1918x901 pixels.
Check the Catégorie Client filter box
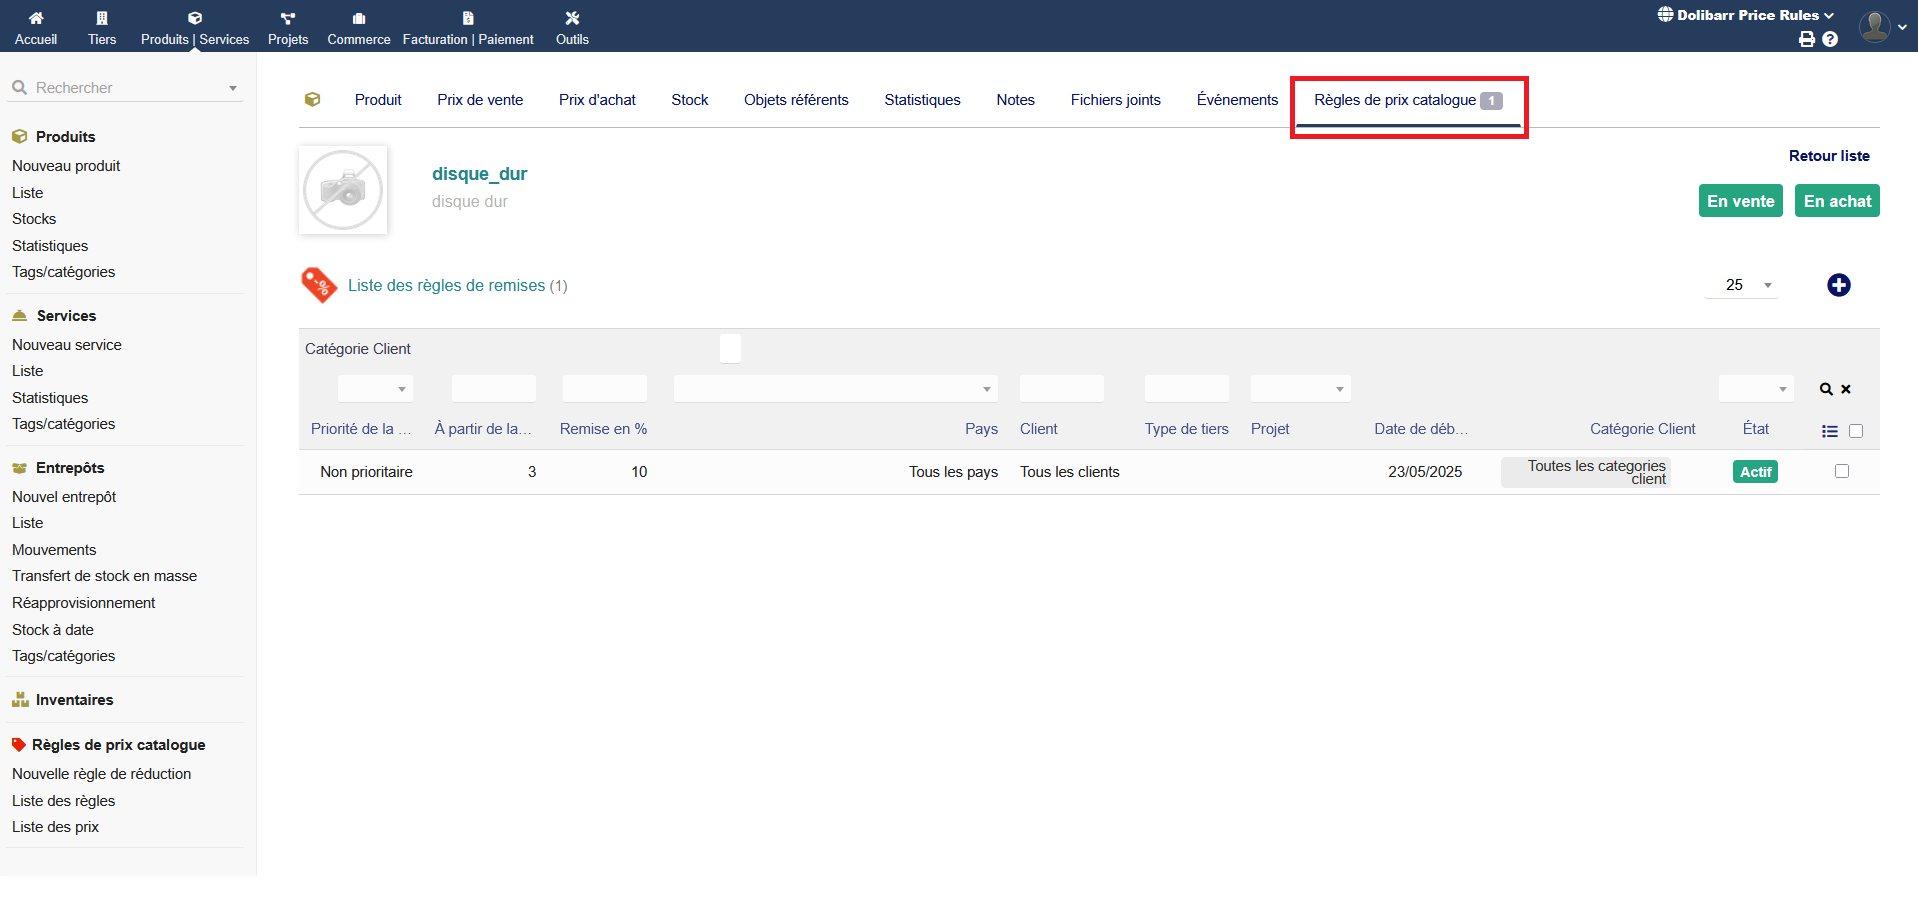pyautogui.click(x=730, y=349)
